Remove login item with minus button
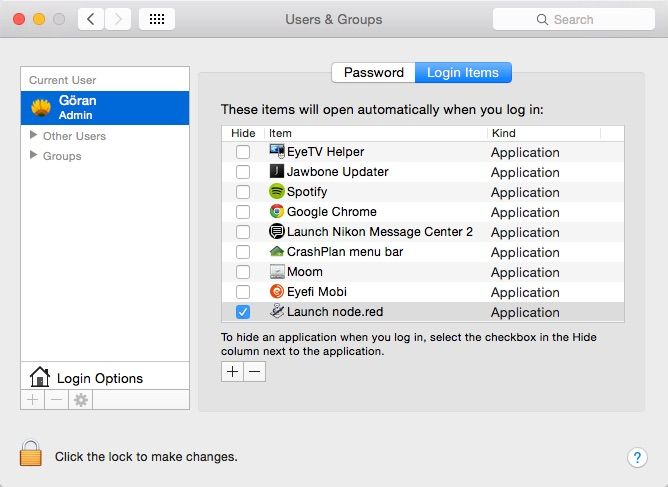Image resolution: width=668 pixels, height=487 pixels. tap(255, 372)
